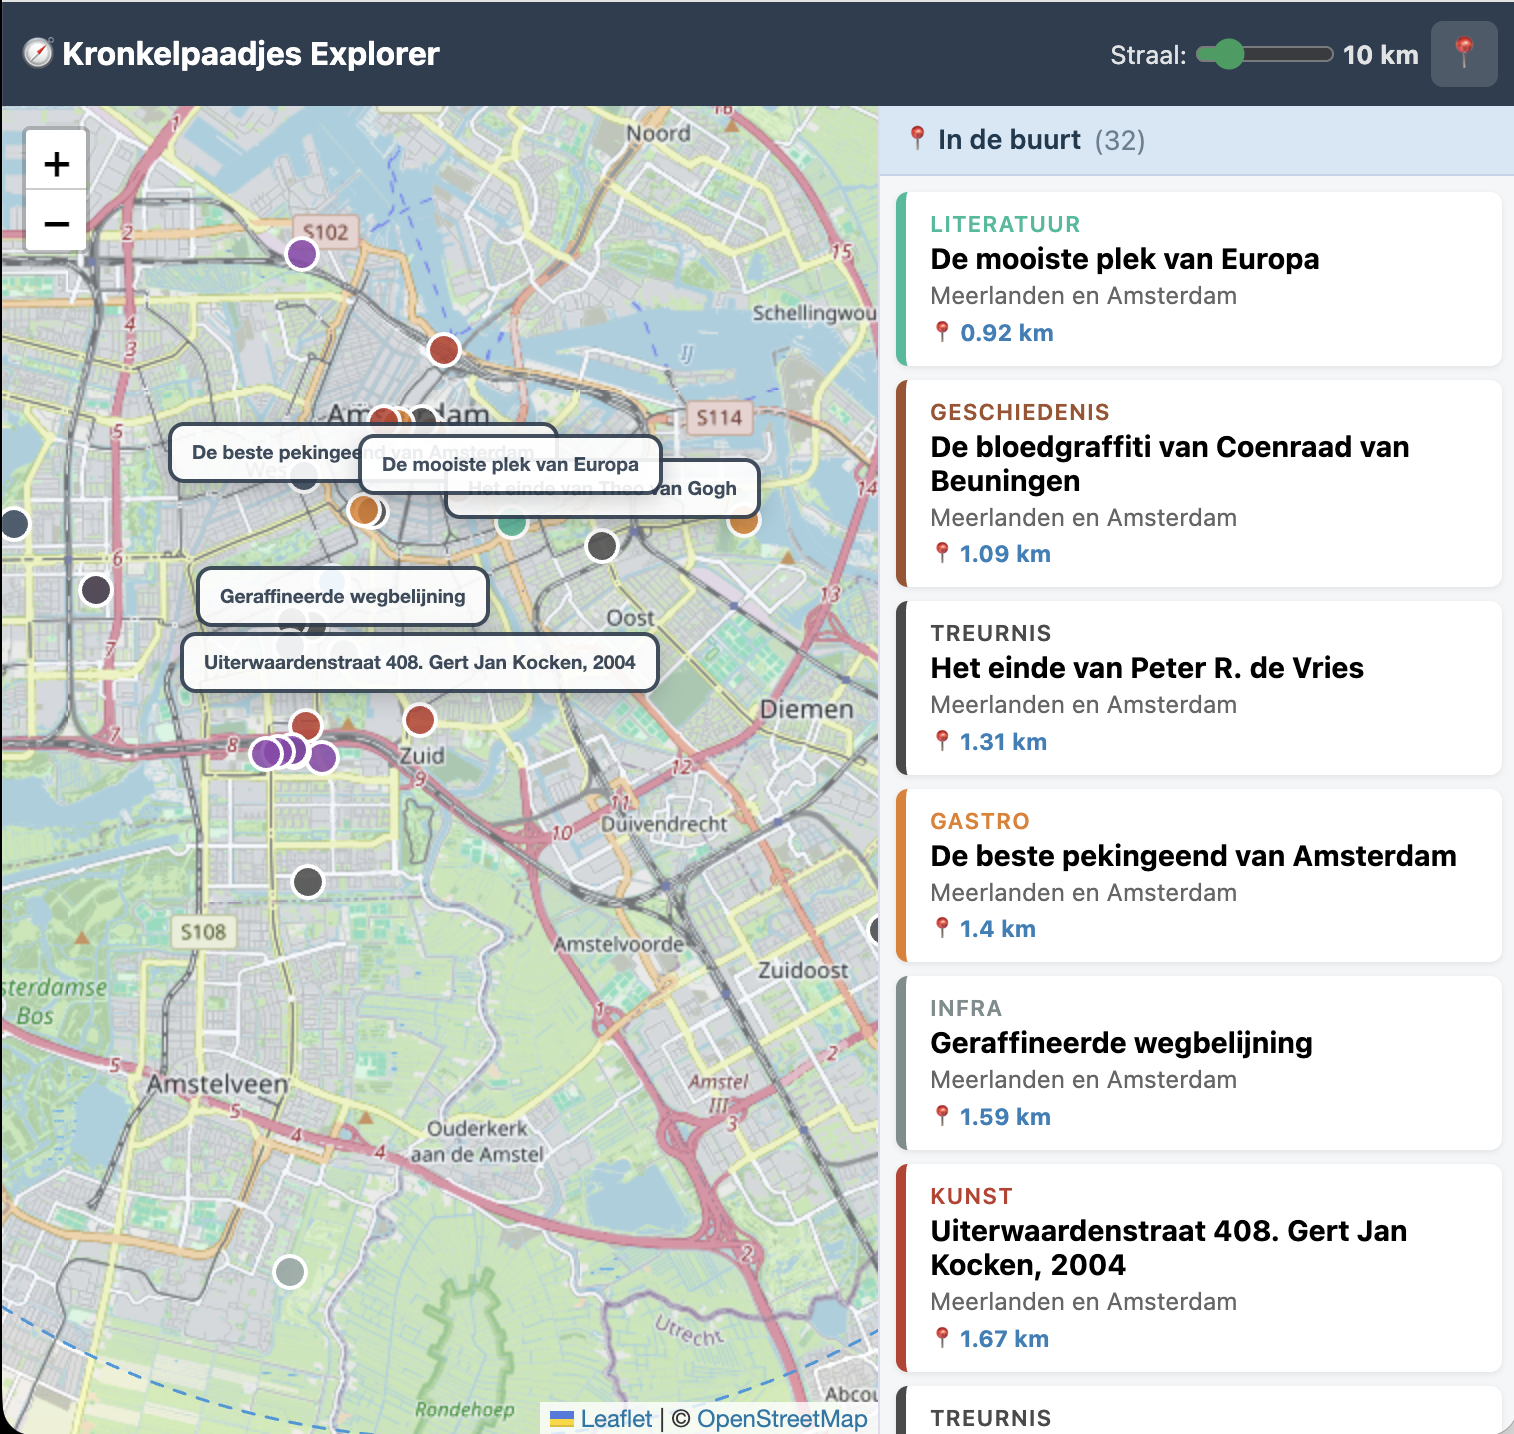Click the dark marker under Oost tooltip area
The width and height of the screenshot is (1514, 1434).
(602, 546)
